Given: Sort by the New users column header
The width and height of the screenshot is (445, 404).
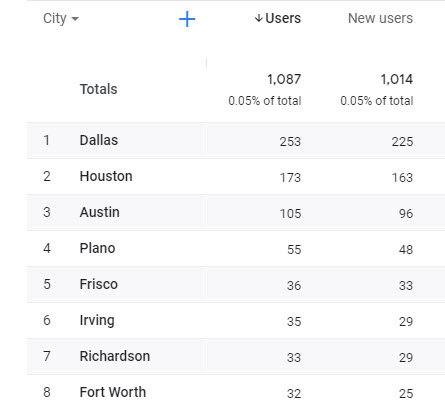Looking at the screenshot, I should coord(380,18).
